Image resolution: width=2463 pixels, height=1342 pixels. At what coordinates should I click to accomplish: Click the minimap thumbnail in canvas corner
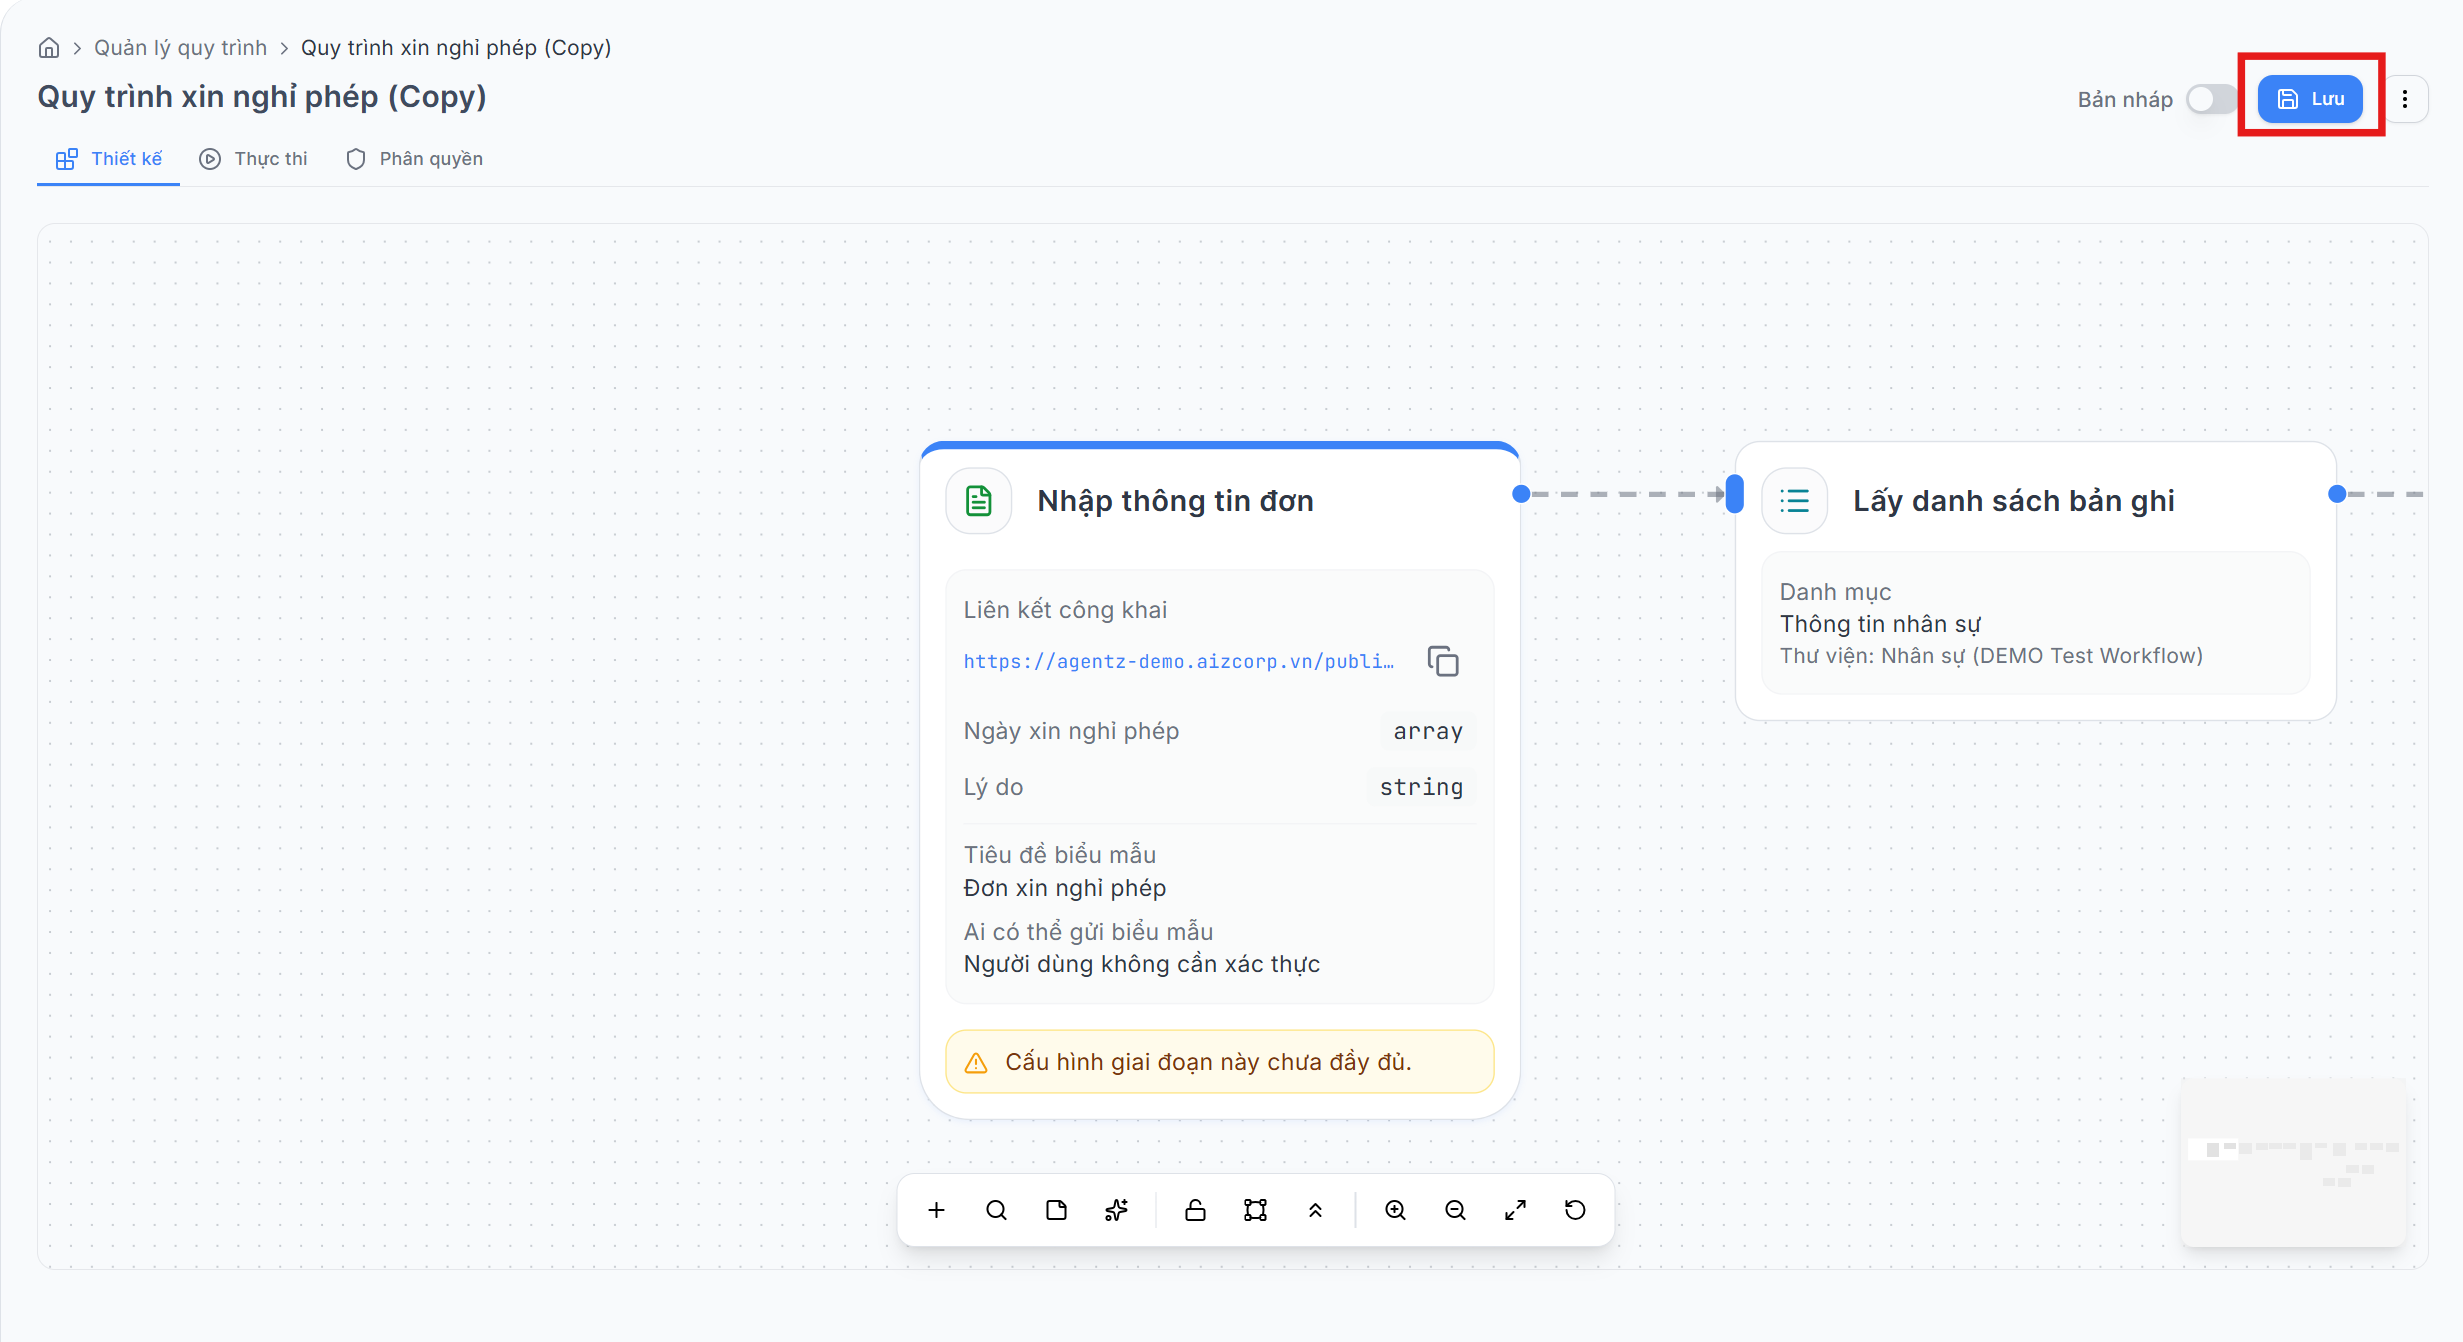(2293, 1162)
